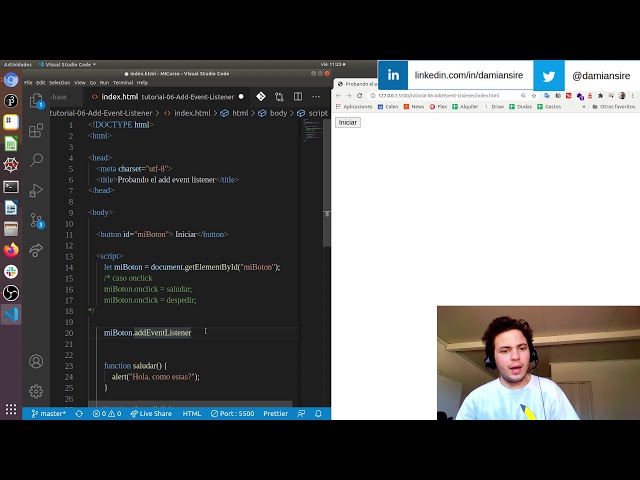Screen dimensions: 640x480
Task: Show applications grid in the dock
Action: coord(11,409)
